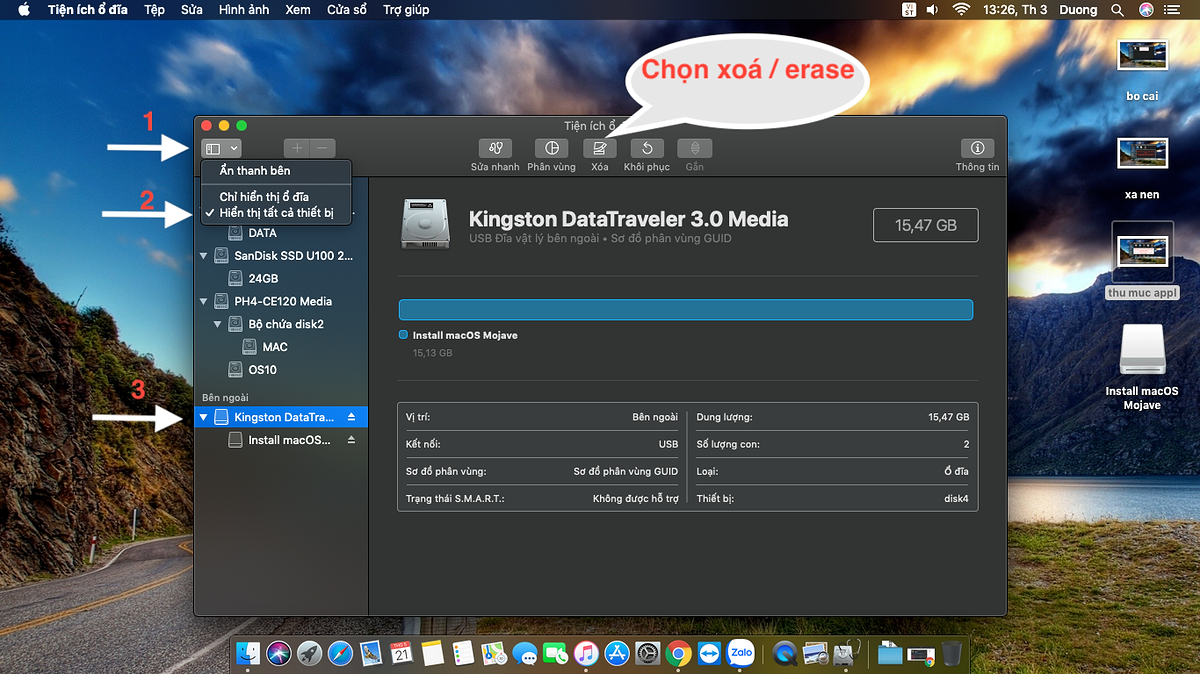Collapse PH4-CE120 Media disclosure triangle
1200x674 pixels.
tap(204, 301)
